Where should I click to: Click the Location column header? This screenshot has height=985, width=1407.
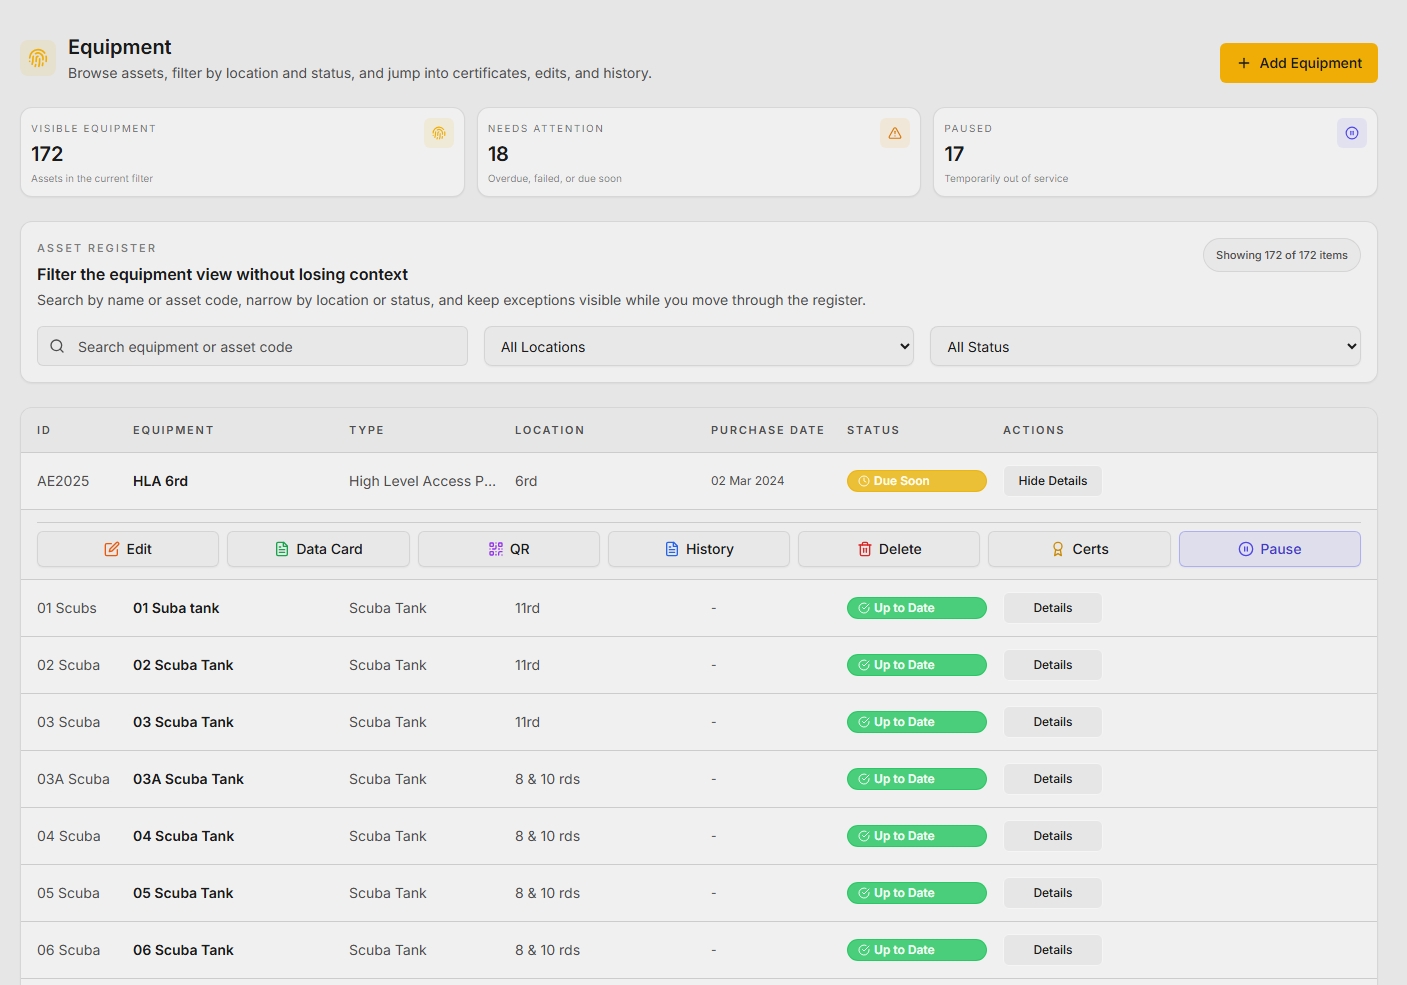click(x=549, y=430)
